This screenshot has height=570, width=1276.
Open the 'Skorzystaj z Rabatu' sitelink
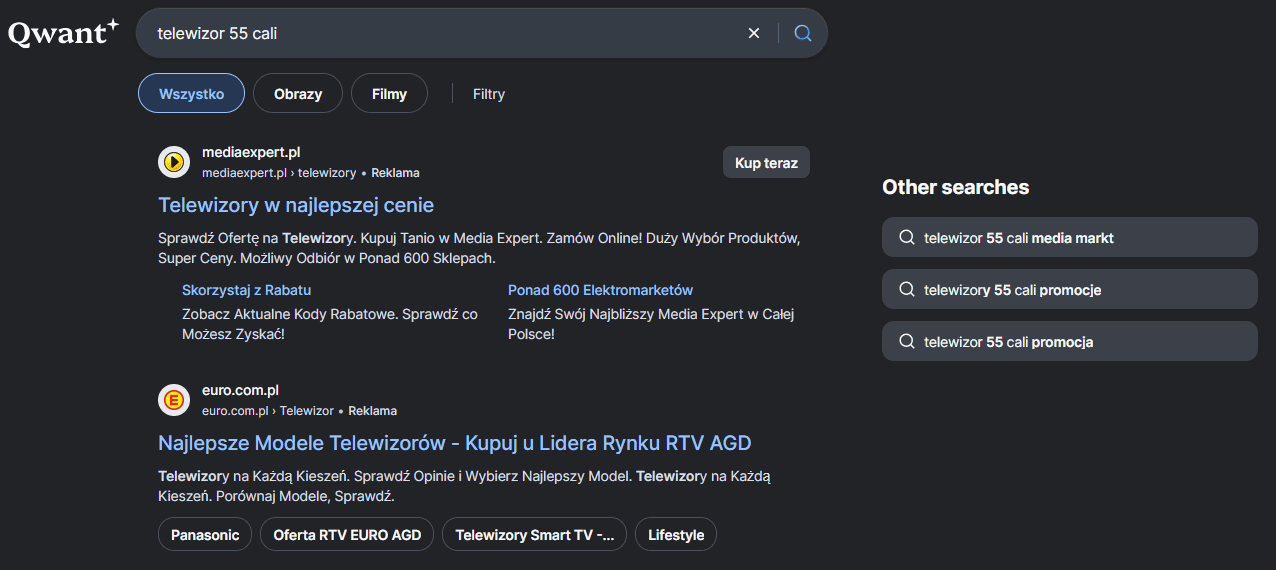(x=246, y=290)
